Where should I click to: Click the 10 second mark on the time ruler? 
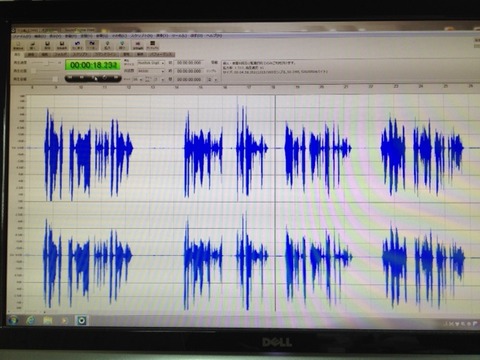[x=80, y=87]
